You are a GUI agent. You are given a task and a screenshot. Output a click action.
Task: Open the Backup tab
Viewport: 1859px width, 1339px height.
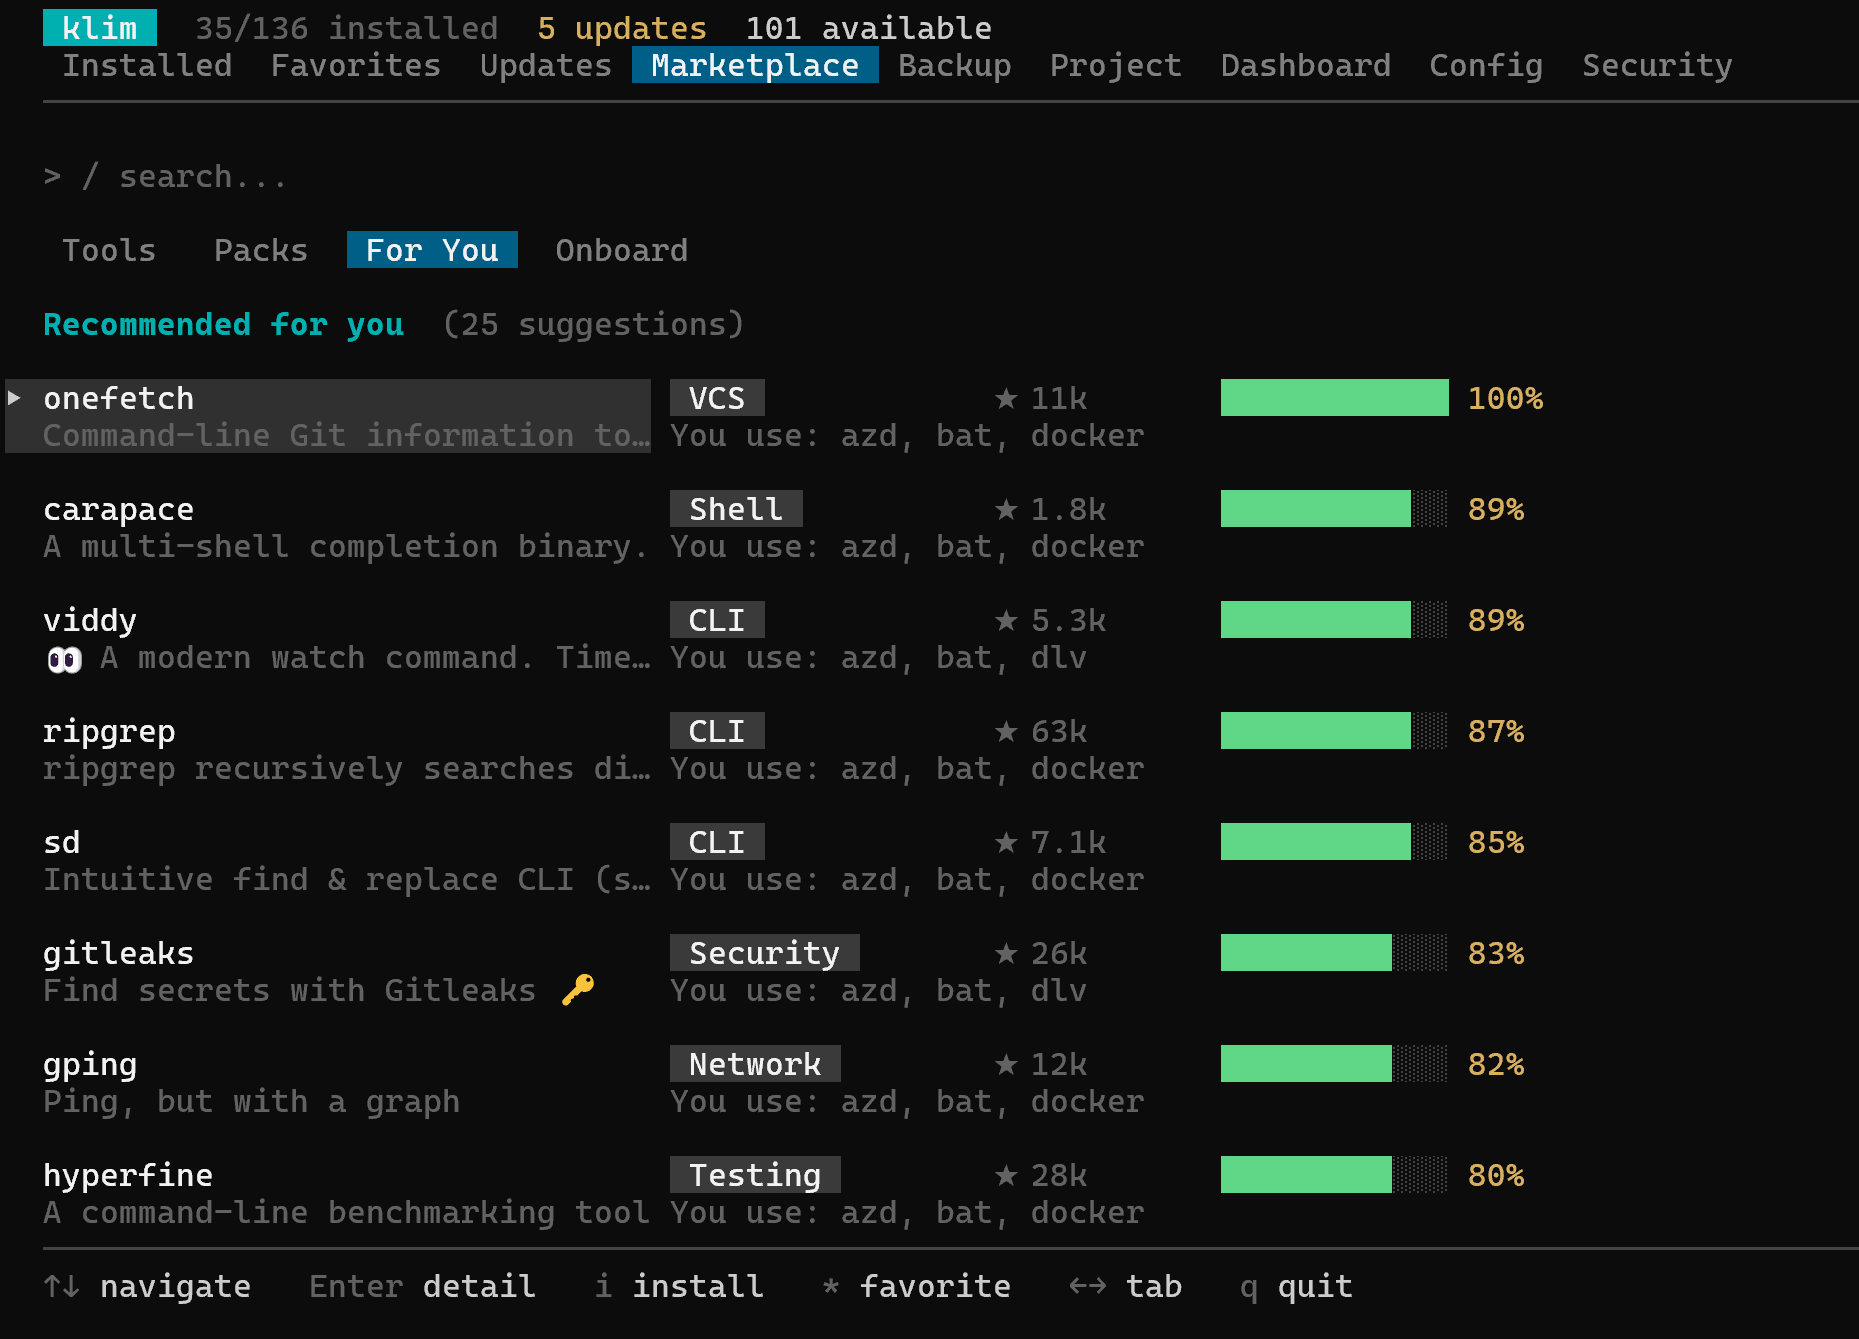pos(955,66)
